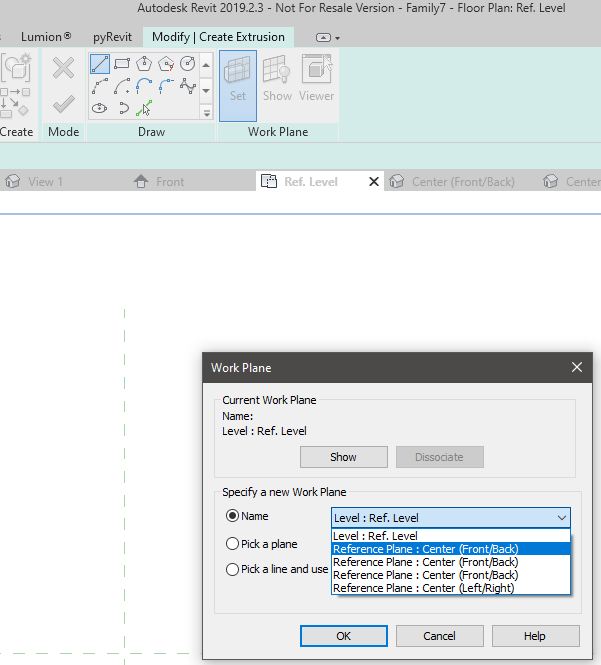
Task: Select the Fillet Arc tool
Action: [x=166, y=86]
